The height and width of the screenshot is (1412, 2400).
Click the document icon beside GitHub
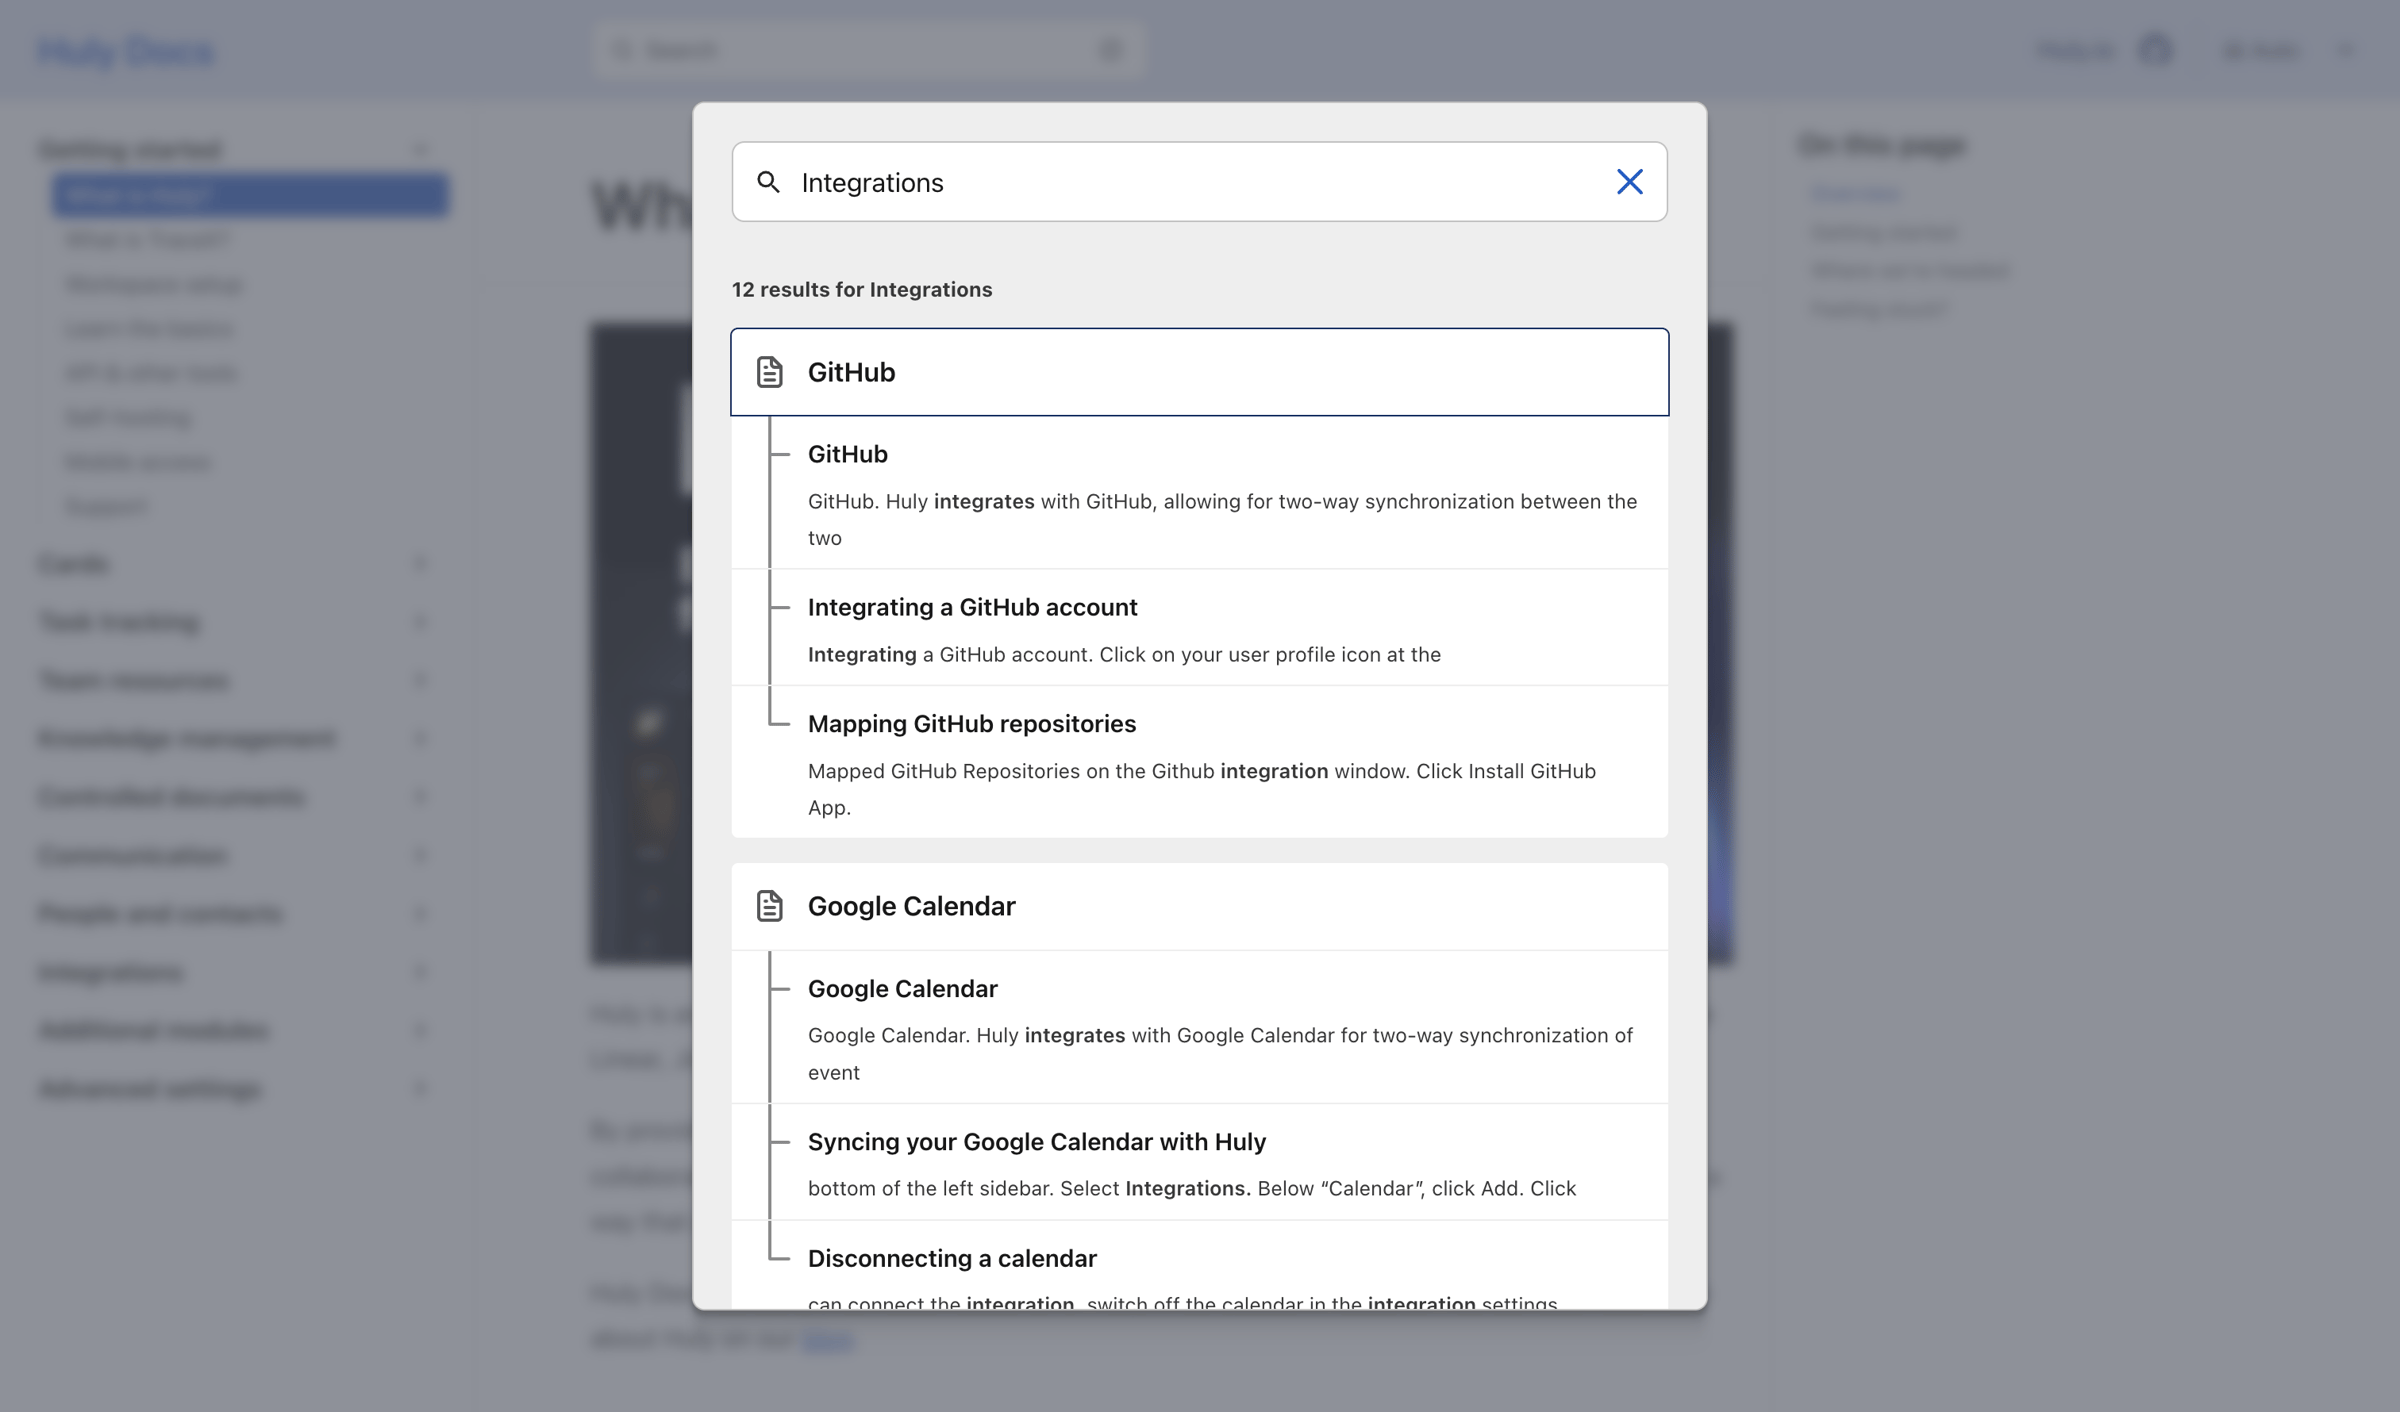click(x=769, y=372)
